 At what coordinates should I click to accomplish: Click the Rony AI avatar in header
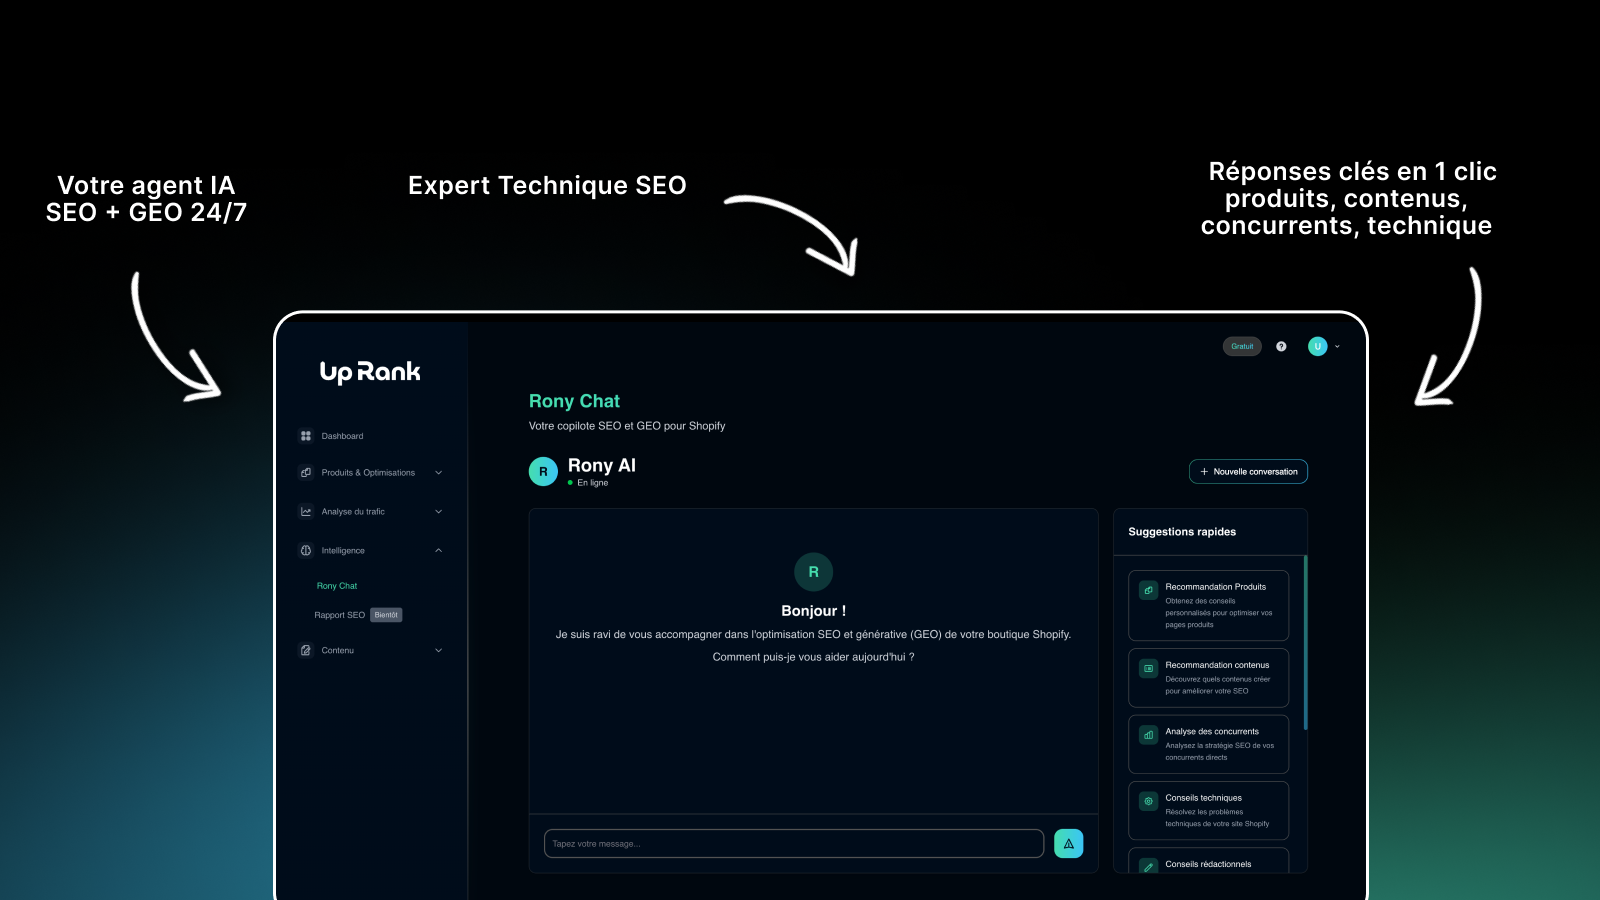(x=543, y=471)
